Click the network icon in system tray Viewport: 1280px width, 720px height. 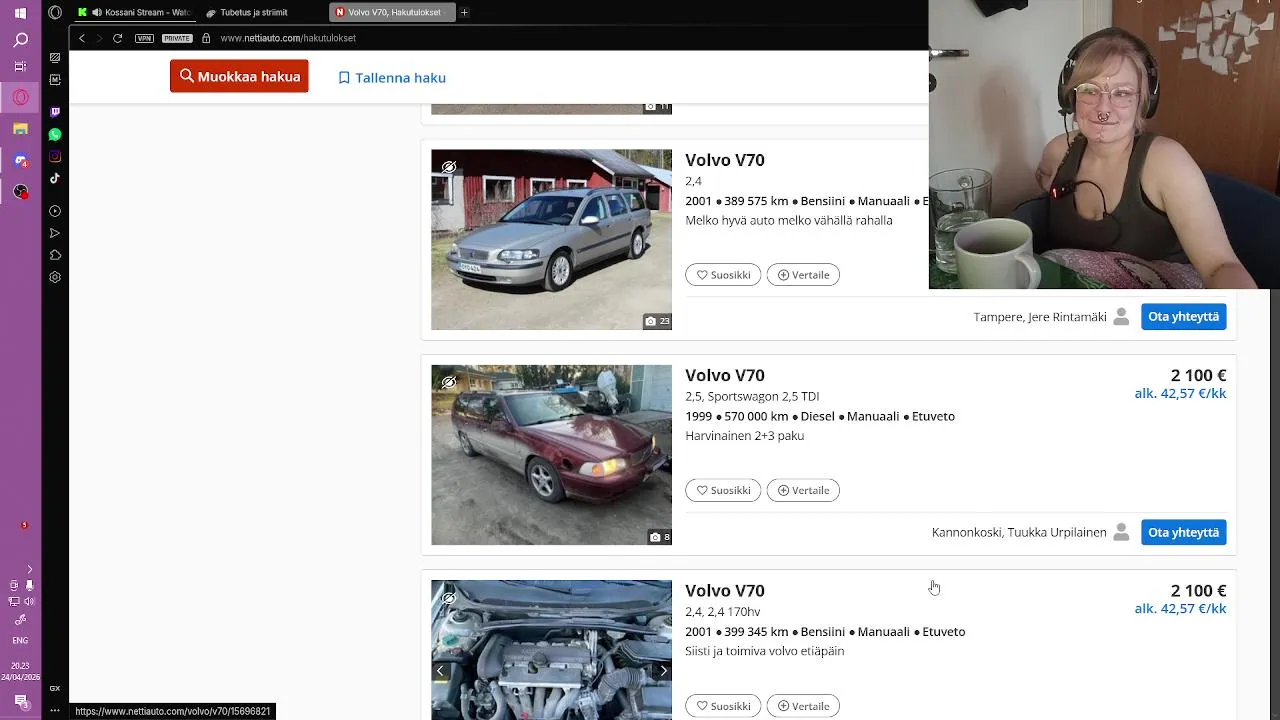[13, 602]
